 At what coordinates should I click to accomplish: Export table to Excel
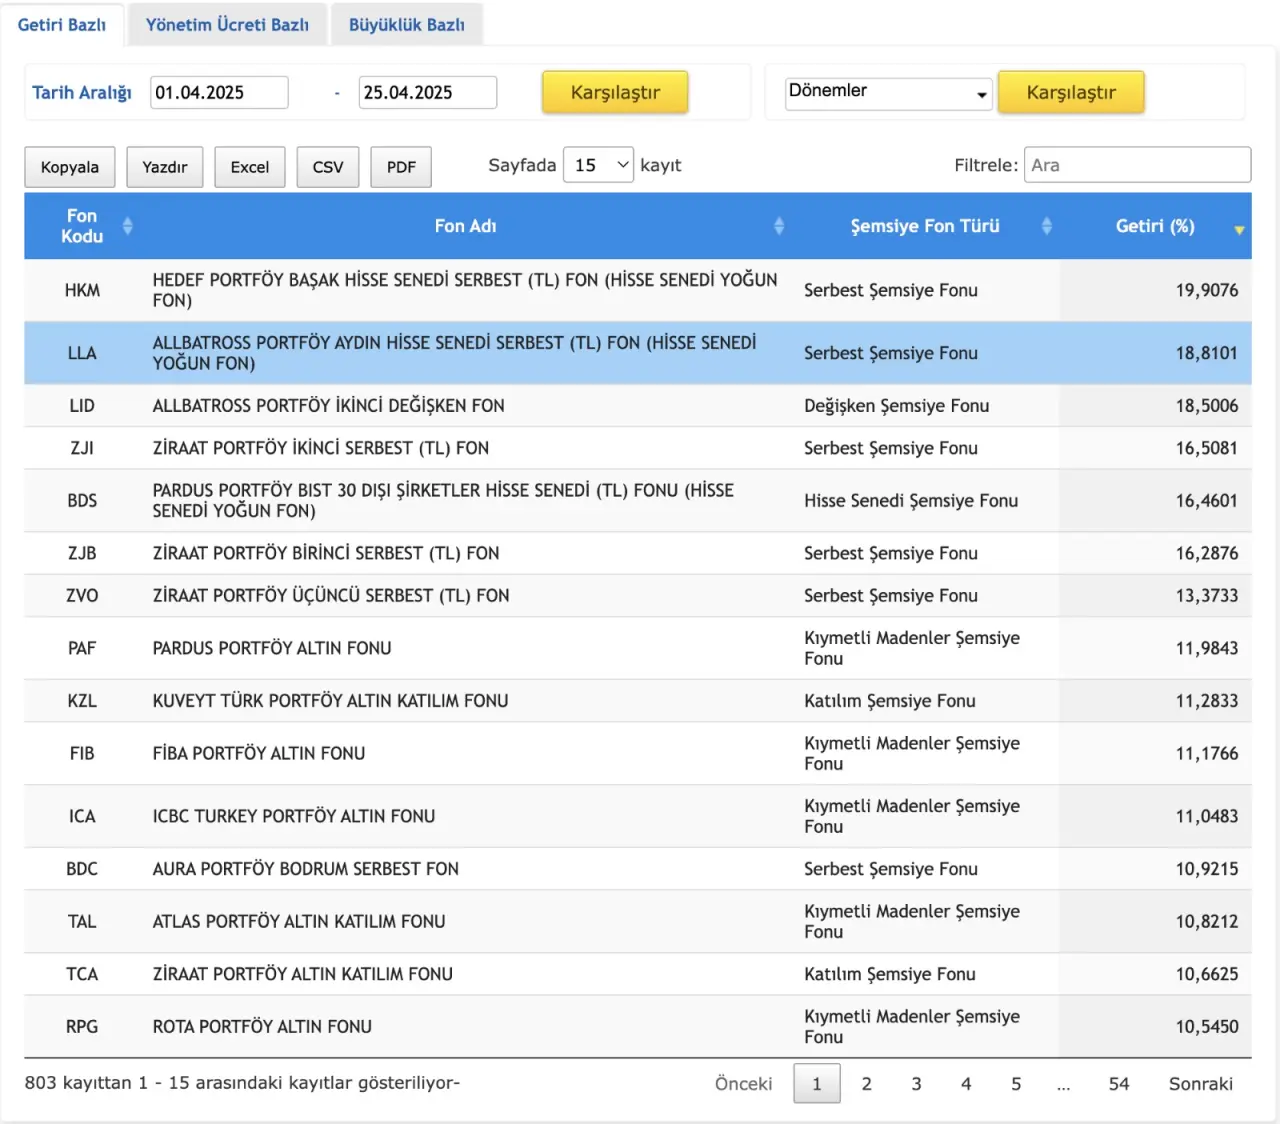pyautogui.click(x=250, y=167)
